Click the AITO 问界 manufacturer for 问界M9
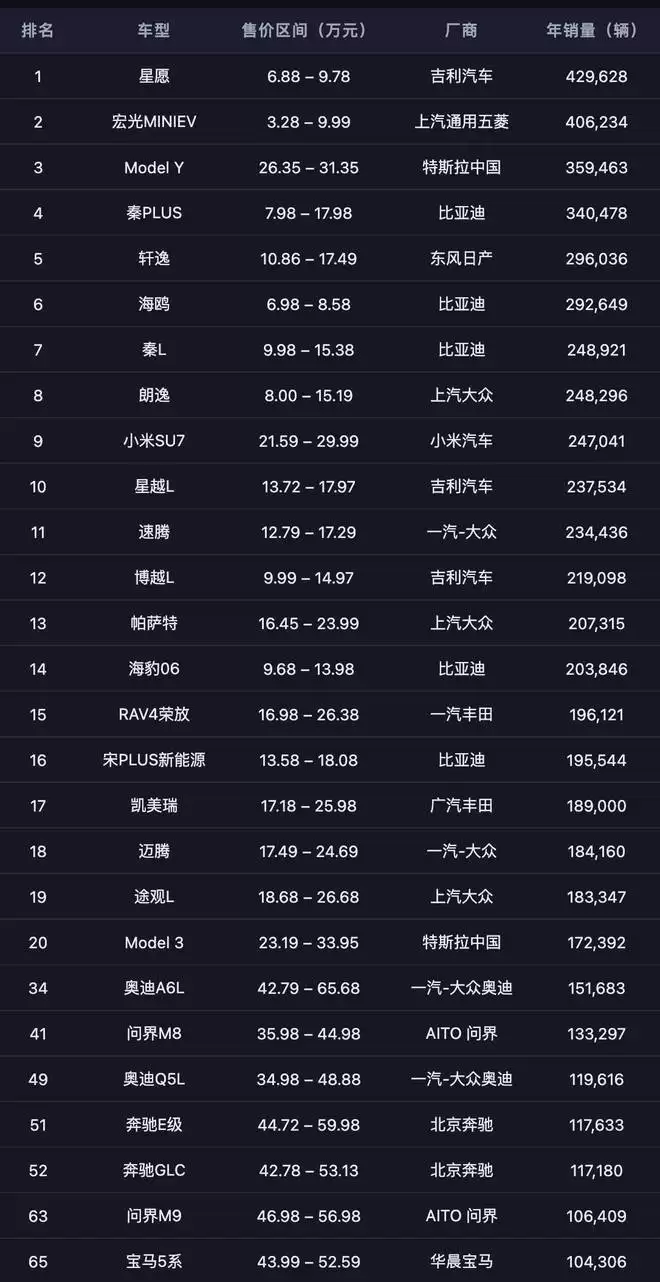 click(461, 1216)
